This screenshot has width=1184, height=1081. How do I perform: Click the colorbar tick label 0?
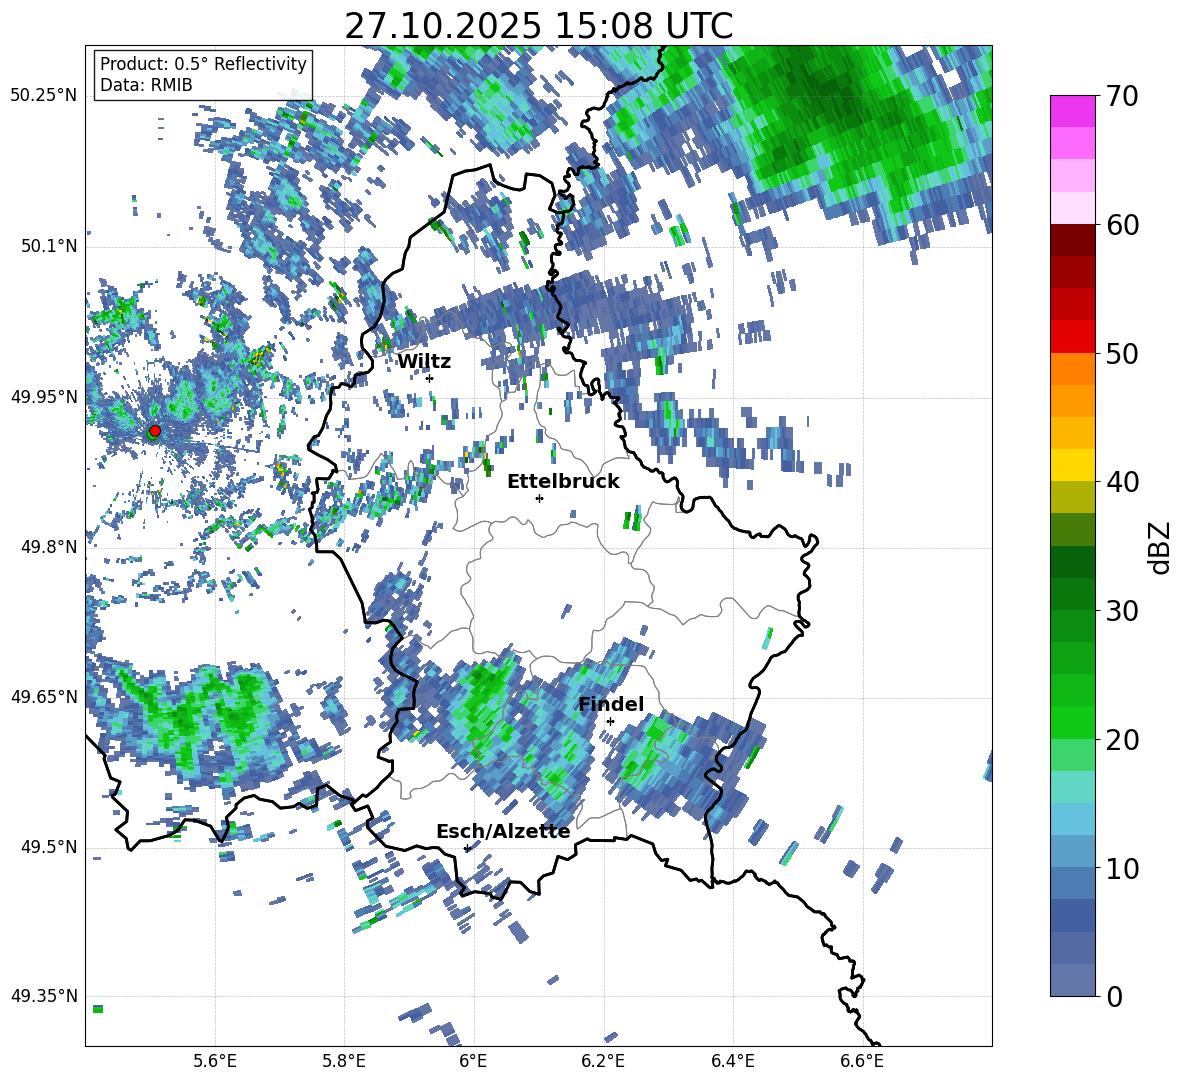(x=1114, y=996)
